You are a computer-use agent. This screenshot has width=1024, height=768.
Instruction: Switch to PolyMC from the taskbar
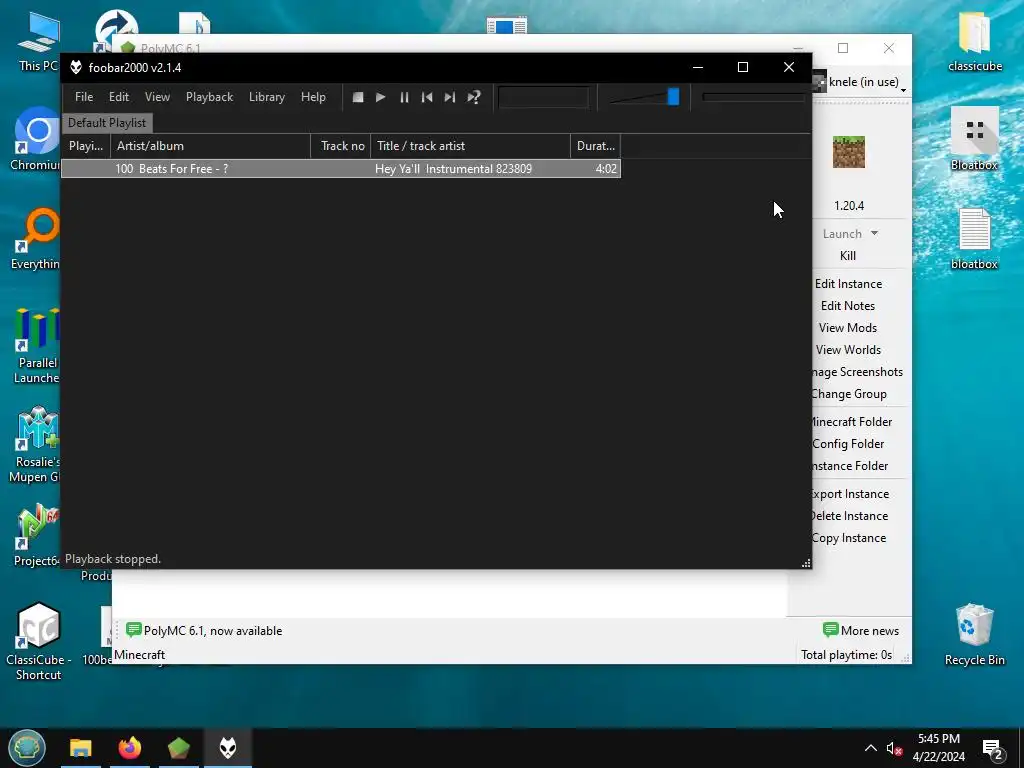178,748
